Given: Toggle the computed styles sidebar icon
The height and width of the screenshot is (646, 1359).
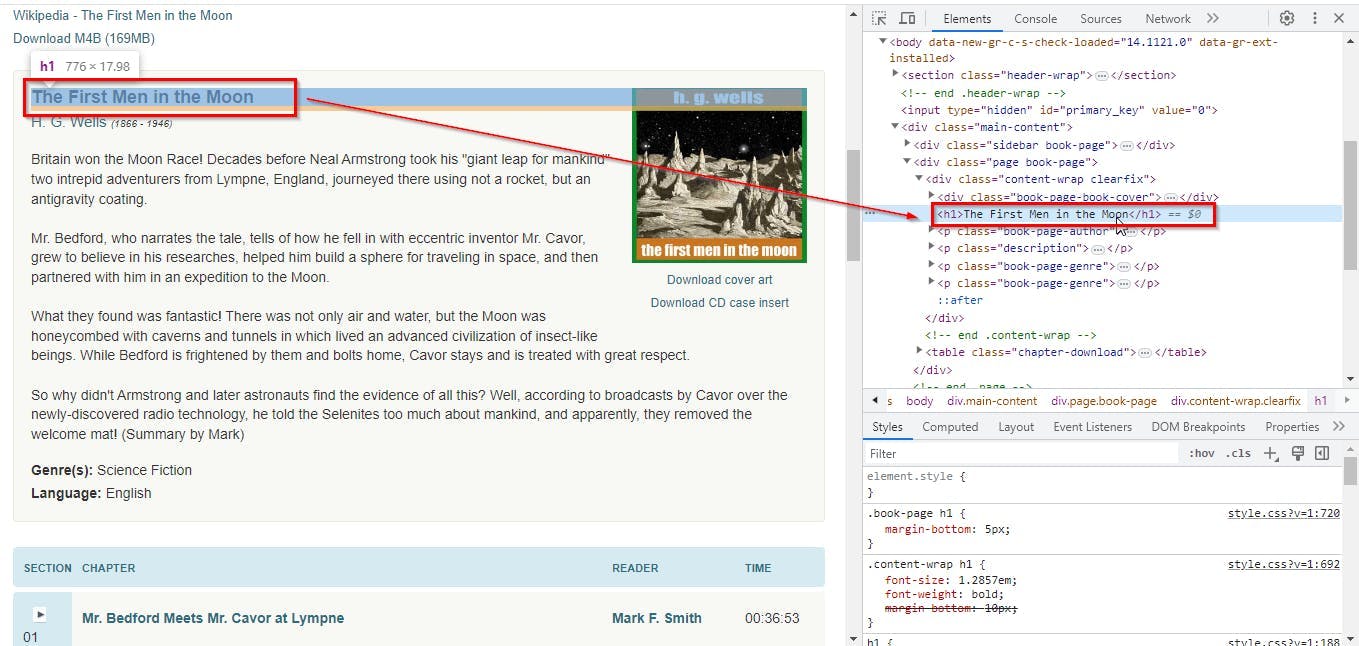Looking at the screenshot, I should coord(1322,454).
